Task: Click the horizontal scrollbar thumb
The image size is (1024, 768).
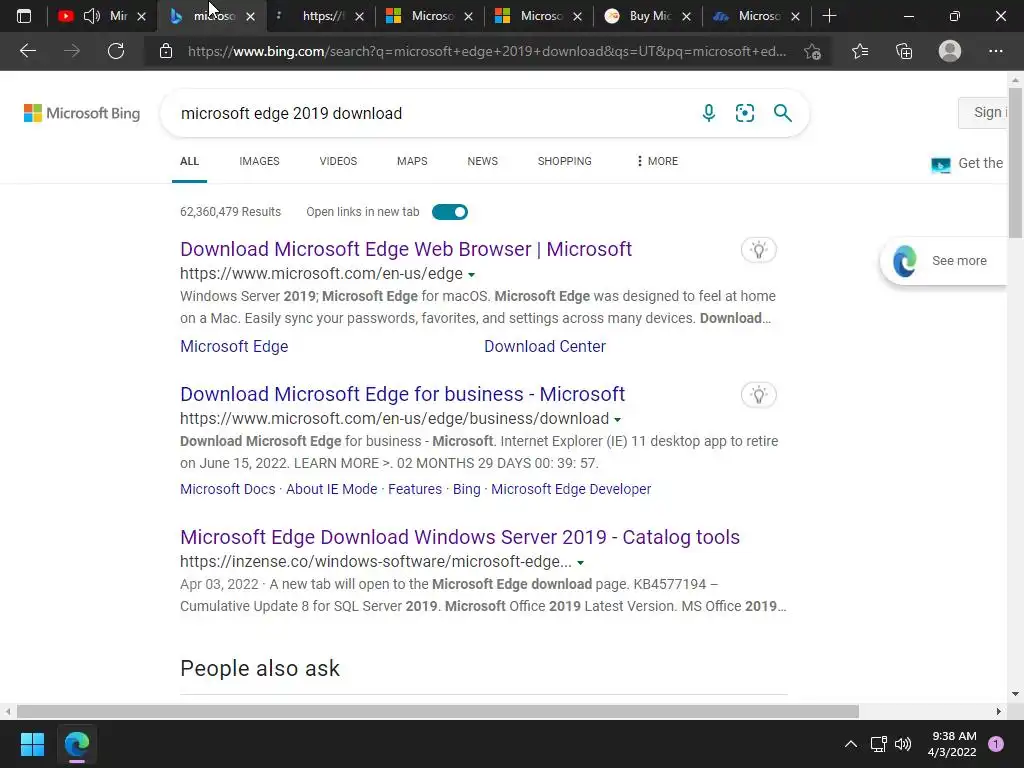Action: point(438,711)
